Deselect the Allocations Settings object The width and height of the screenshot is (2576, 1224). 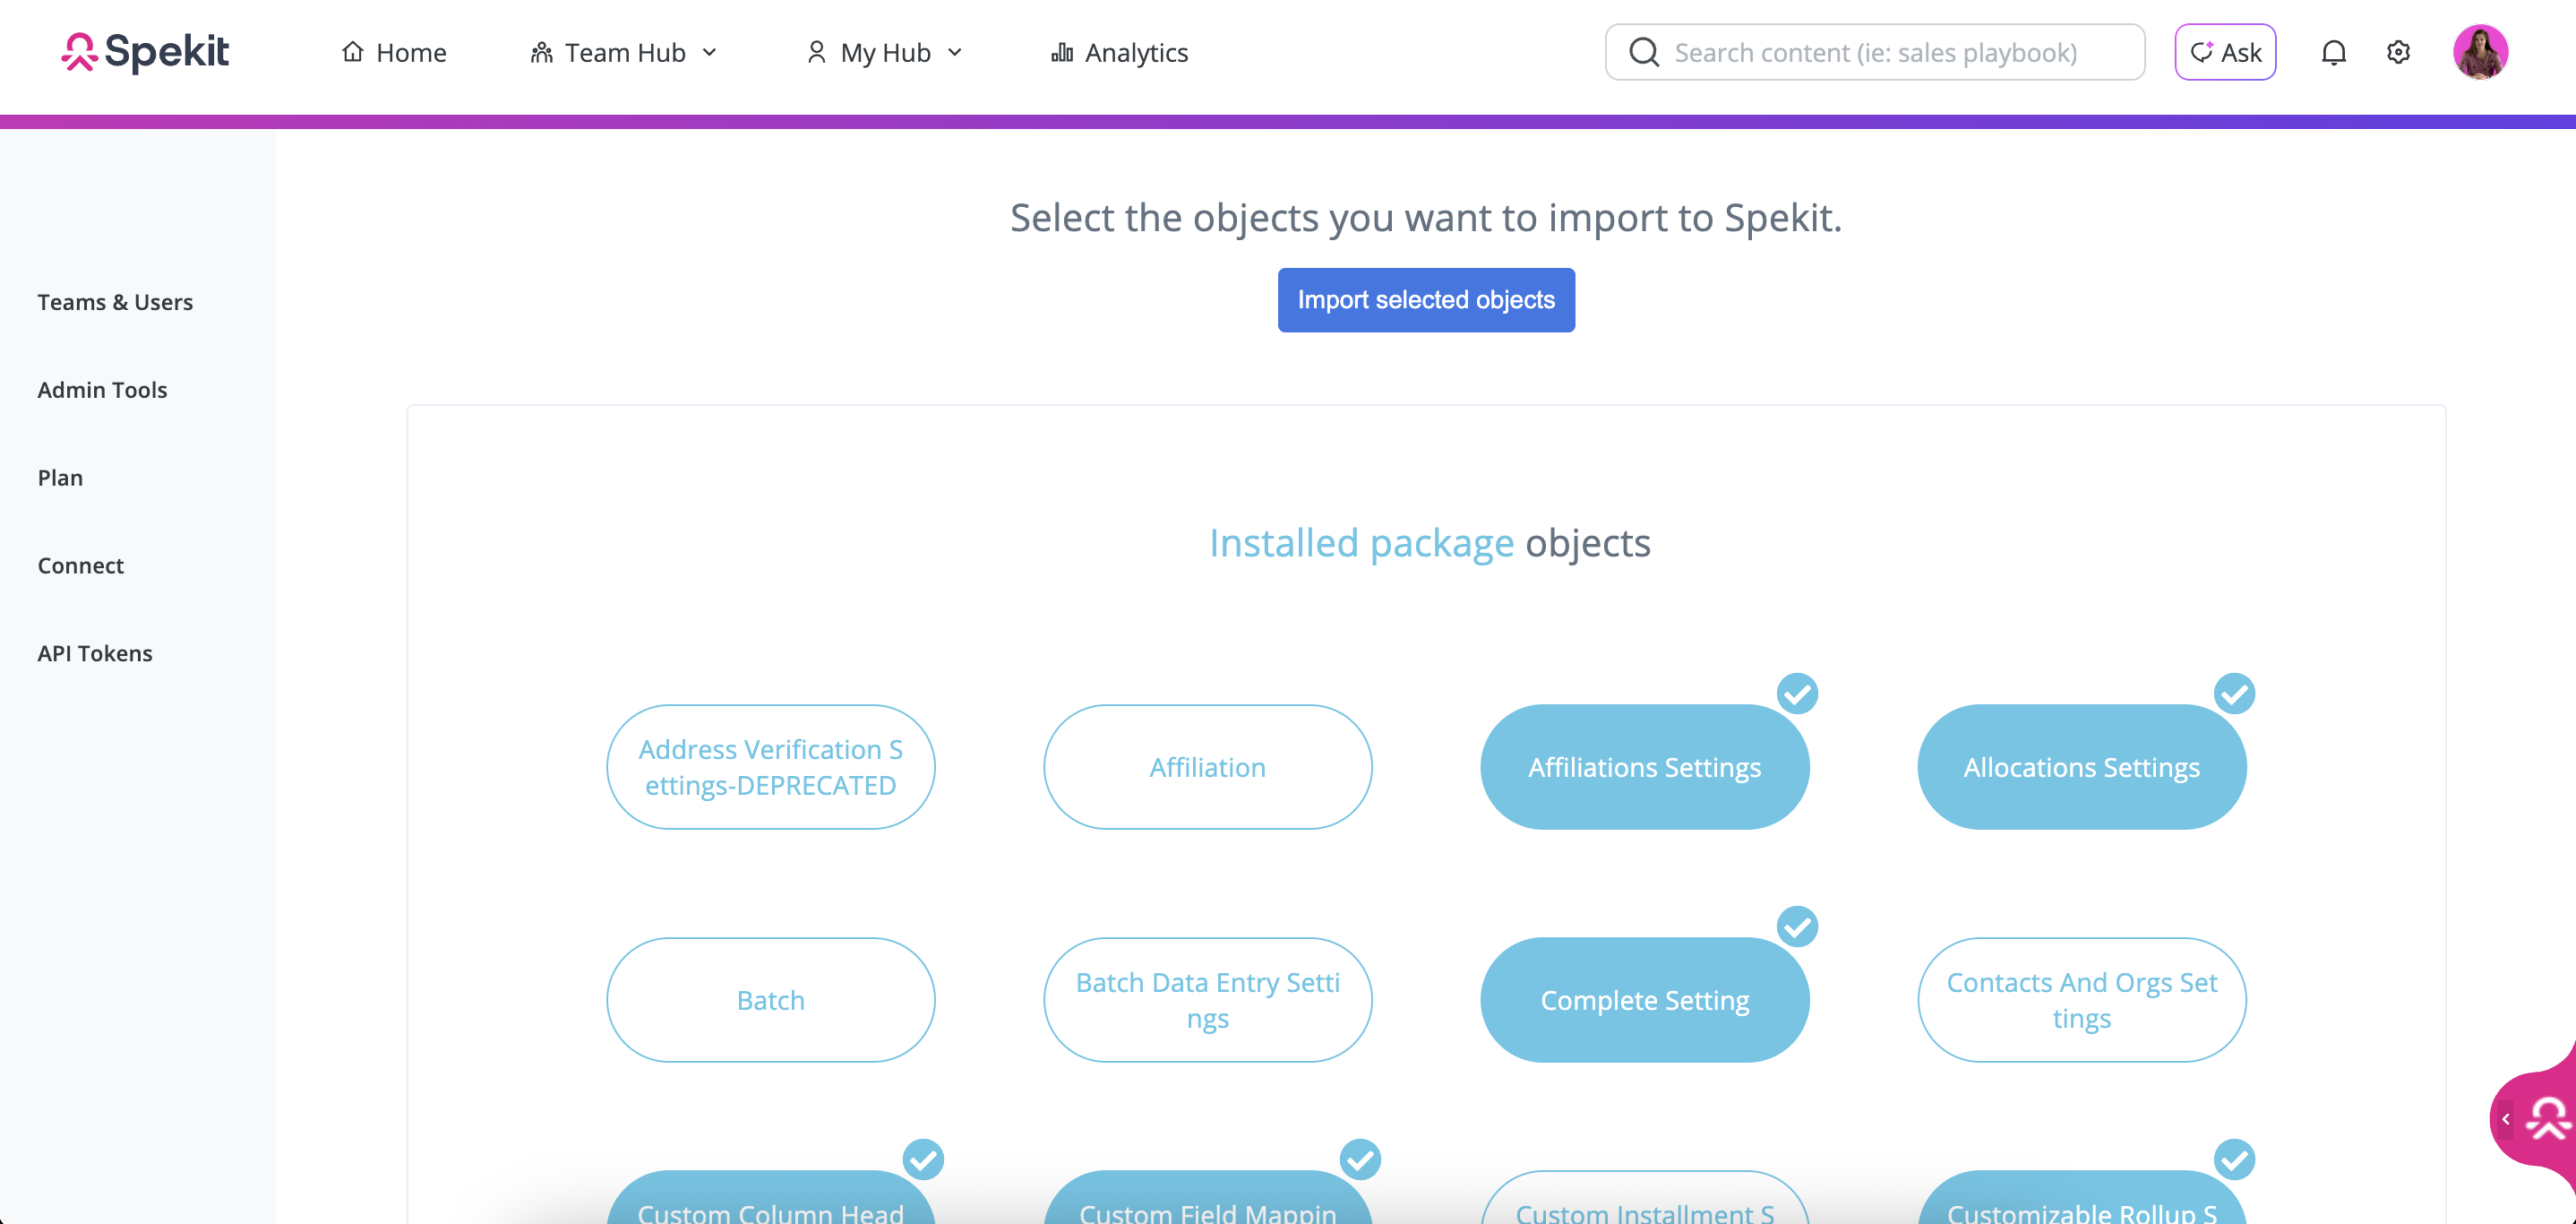(2081, 767)
